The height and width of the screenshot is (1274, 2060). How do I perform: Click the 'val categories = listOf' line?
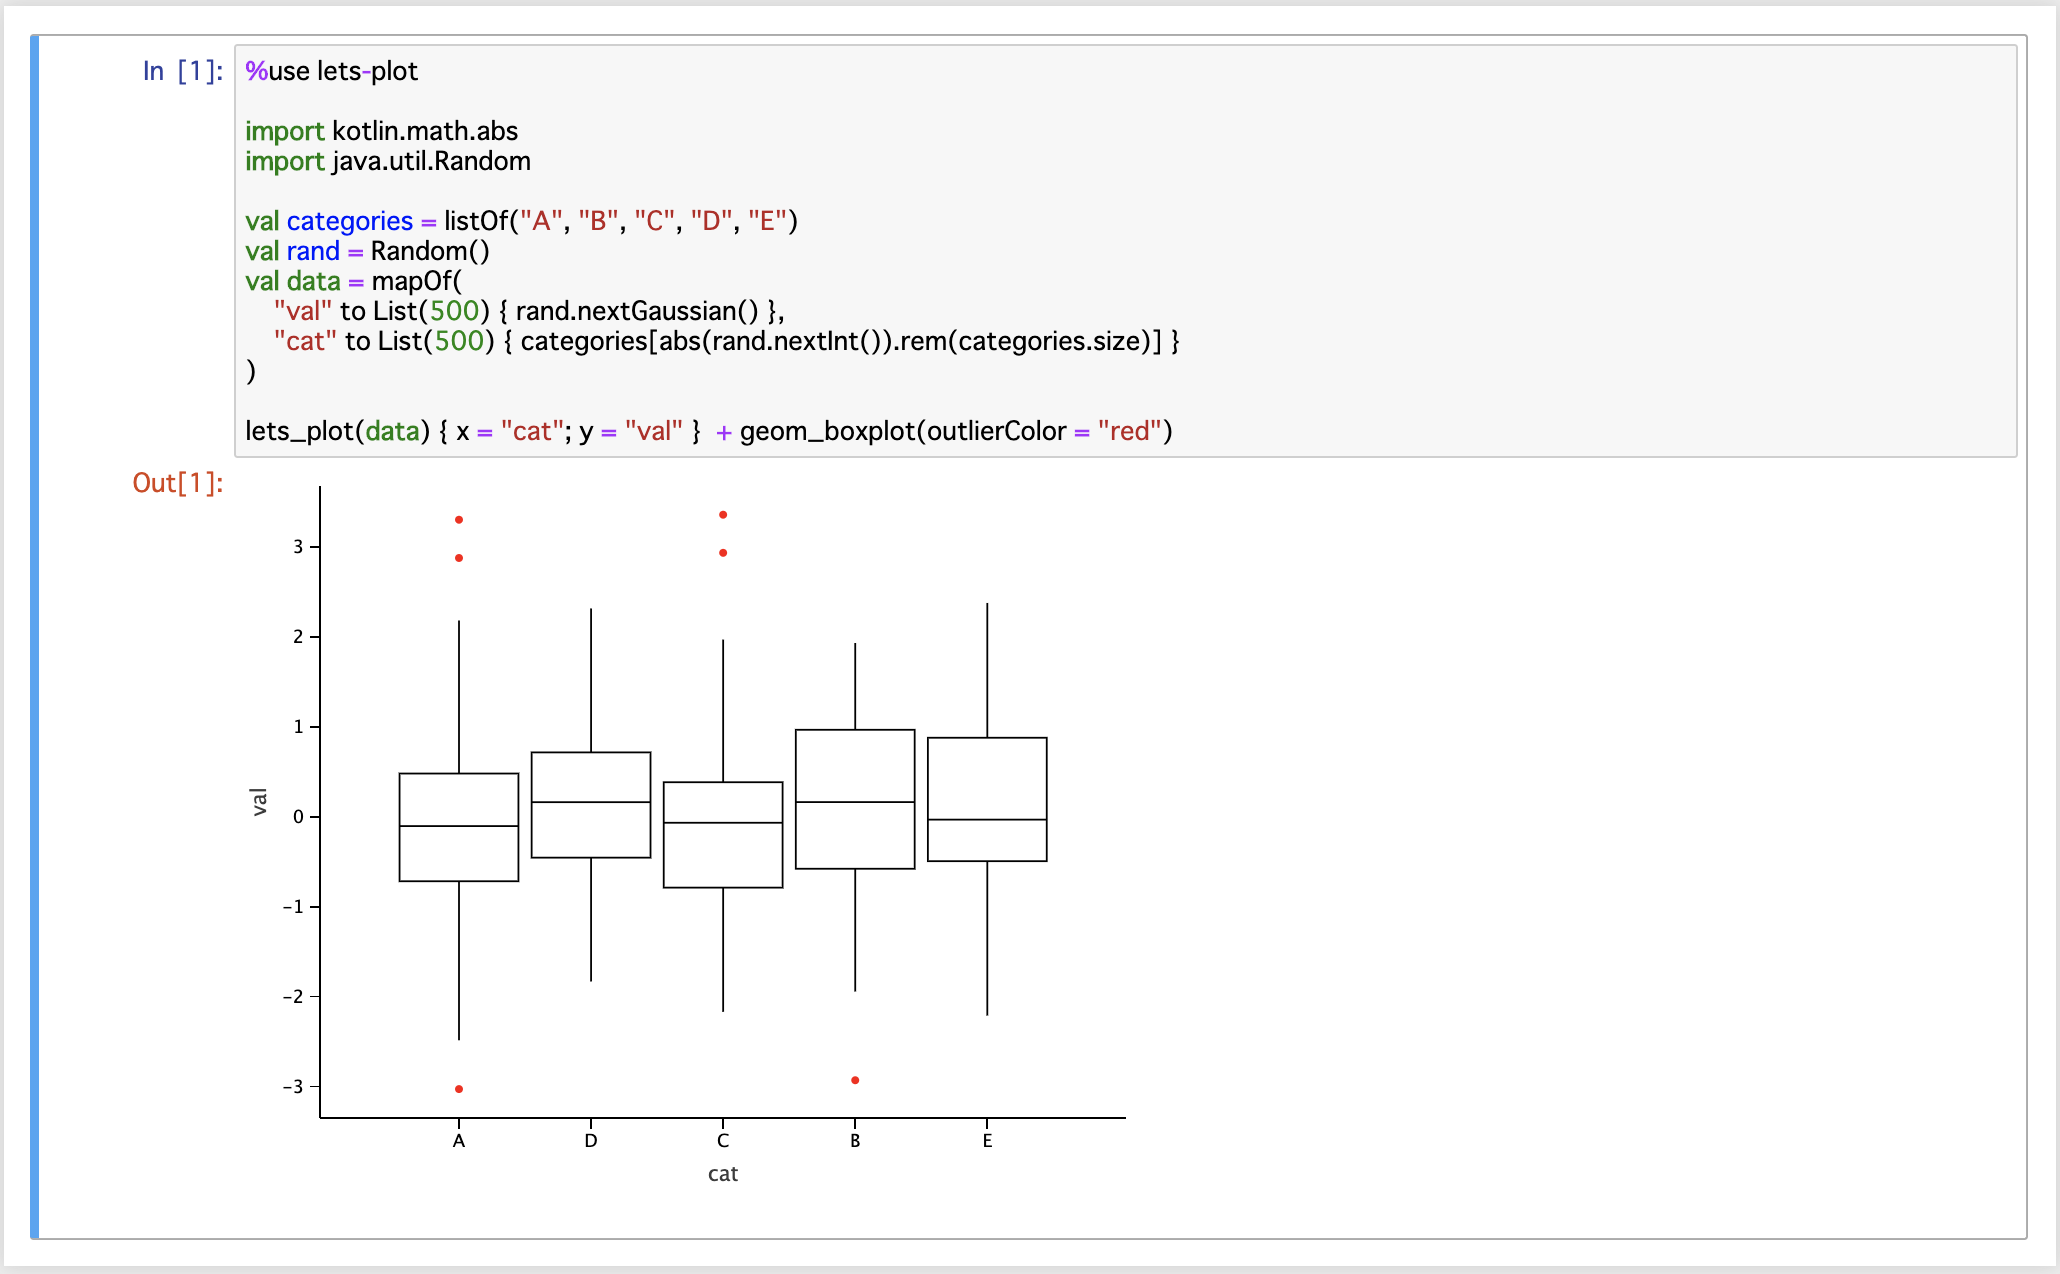click(521, 221)
